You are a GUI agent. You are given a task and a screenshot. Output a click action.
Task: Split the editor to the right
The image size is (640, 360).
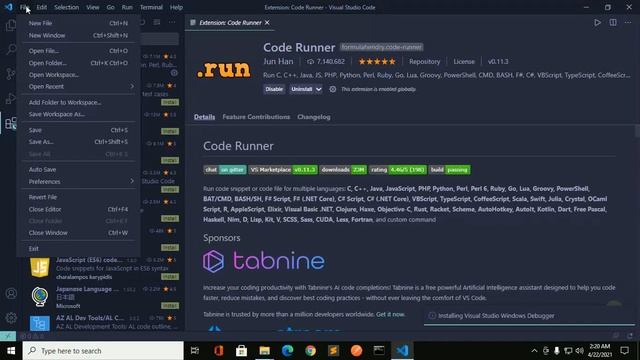click(613, 22)
